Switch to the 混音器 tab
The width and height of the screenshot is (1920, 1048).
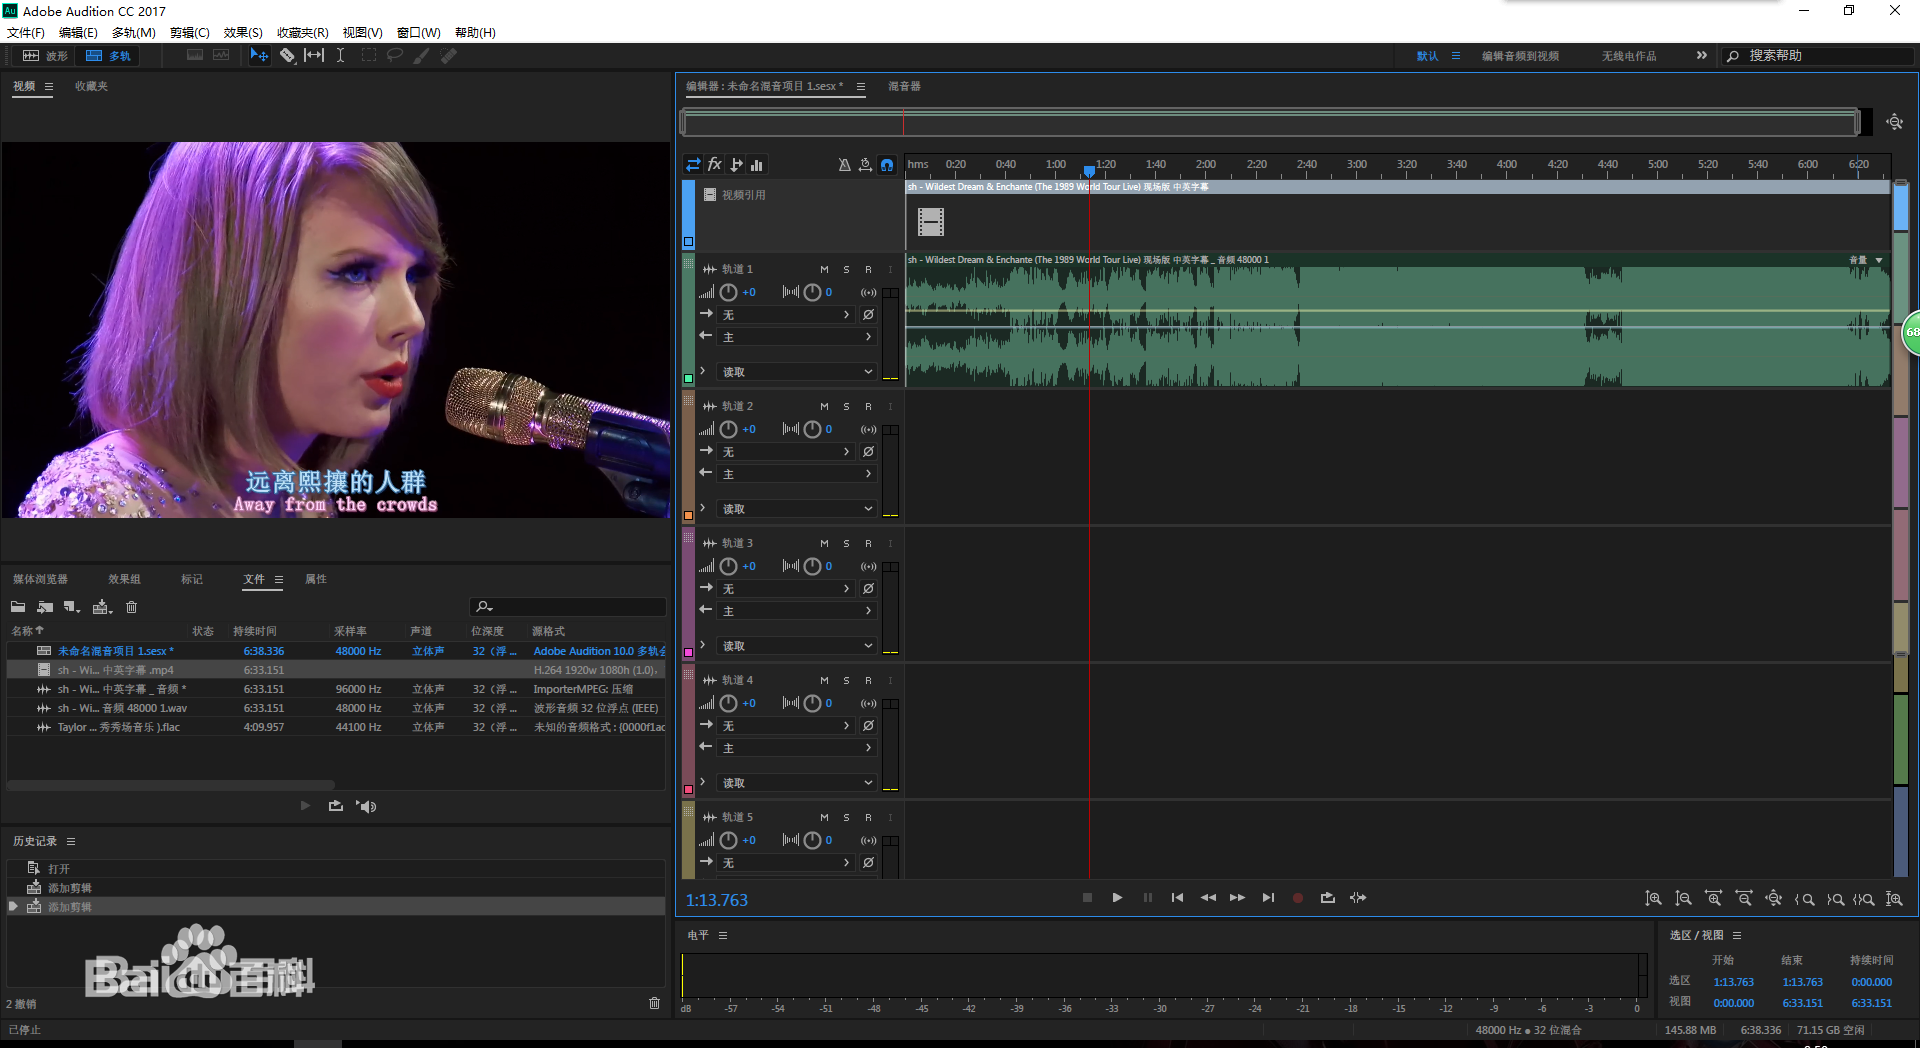point(904,86)
